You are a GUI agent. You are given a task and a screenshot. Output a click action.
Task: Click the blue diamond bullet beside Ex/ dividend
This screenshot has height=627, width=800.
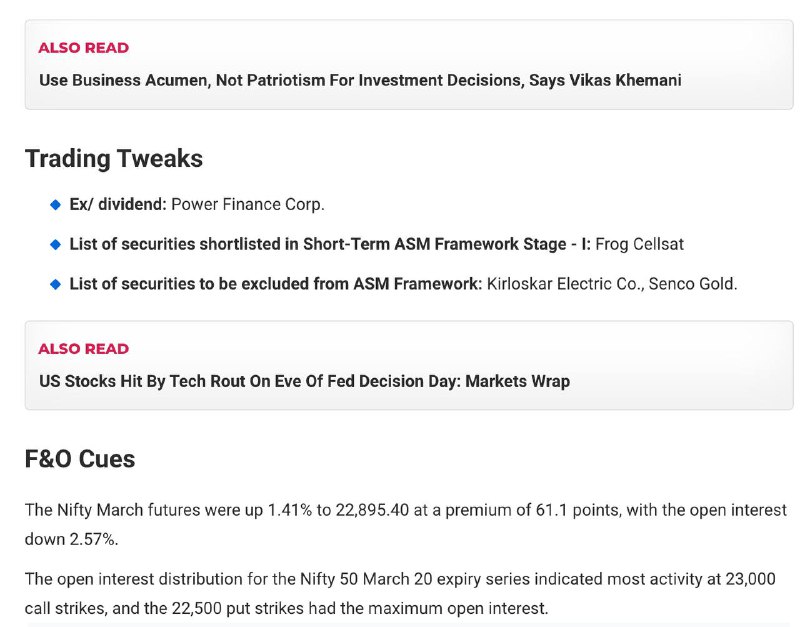pos(55,205)
